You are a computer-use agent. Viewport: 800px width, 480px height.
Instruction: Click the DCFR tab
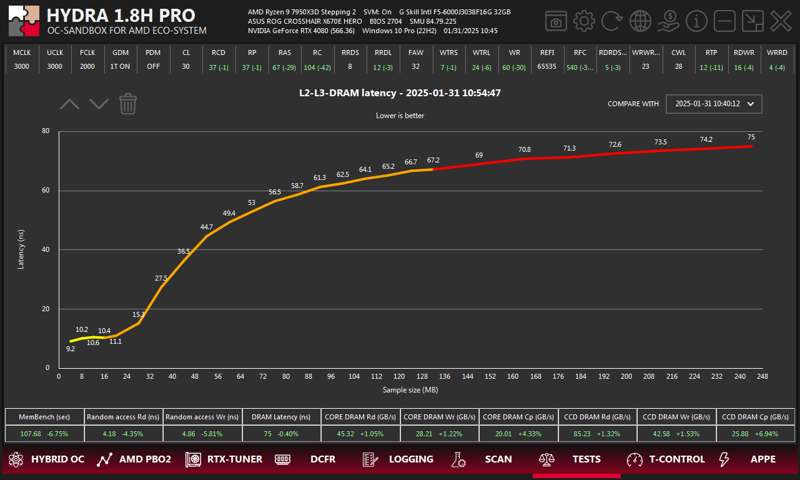coord(311,460)
